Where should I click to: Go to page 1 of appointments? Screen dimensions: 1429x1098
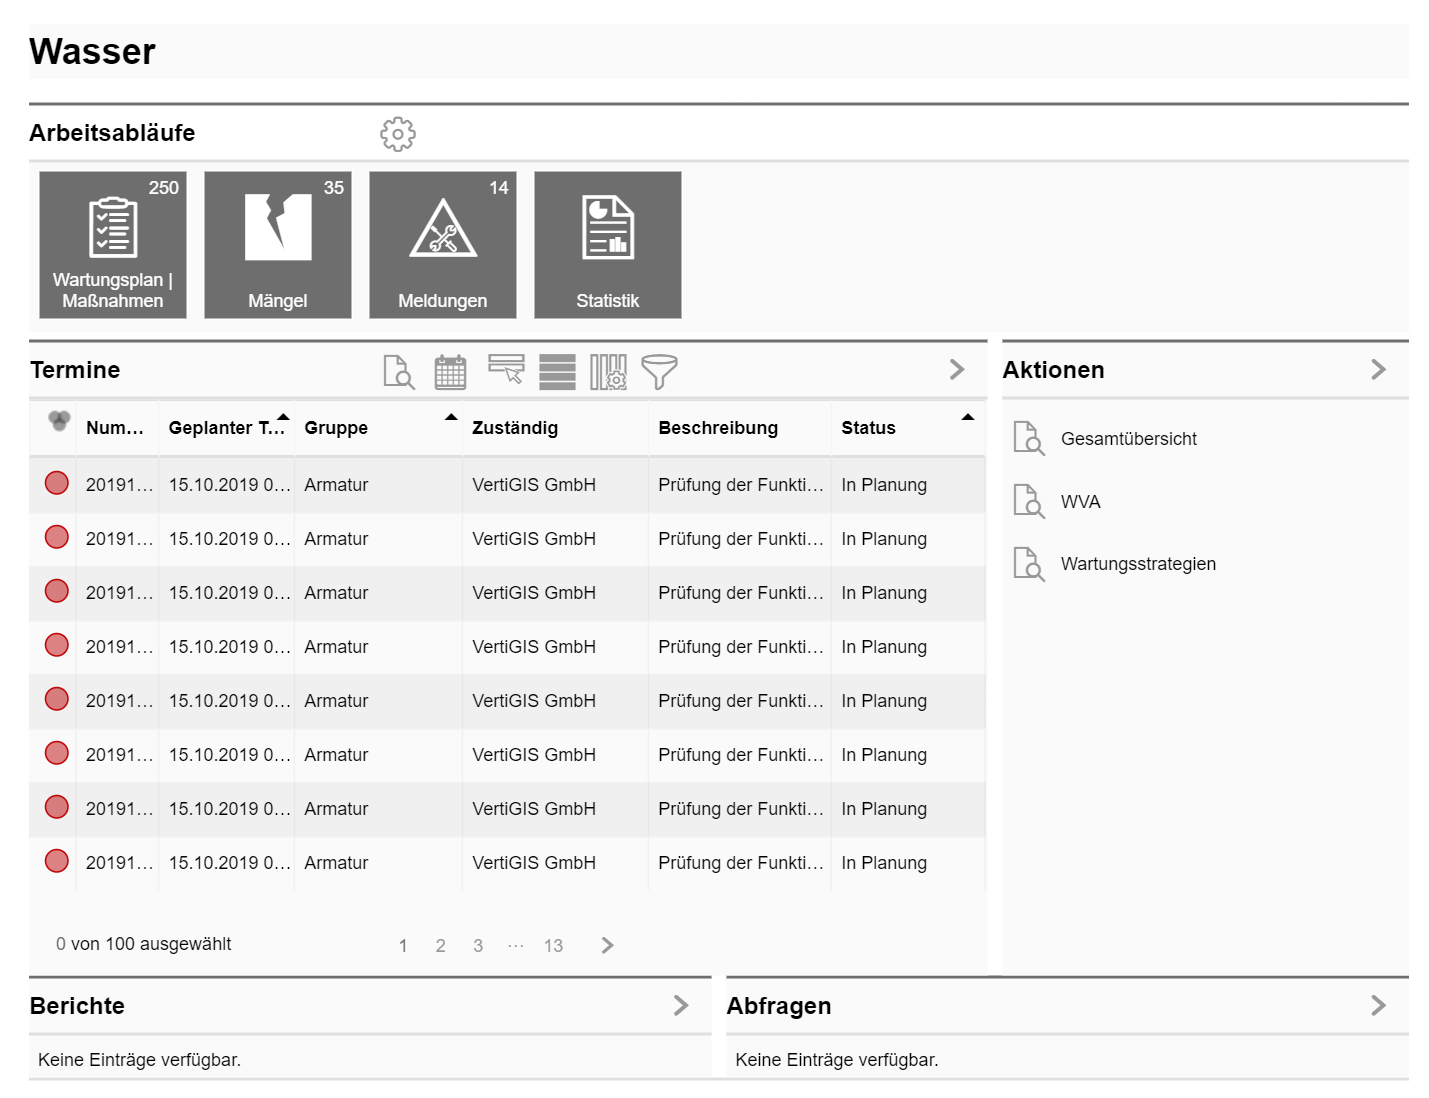pos(403,946)
